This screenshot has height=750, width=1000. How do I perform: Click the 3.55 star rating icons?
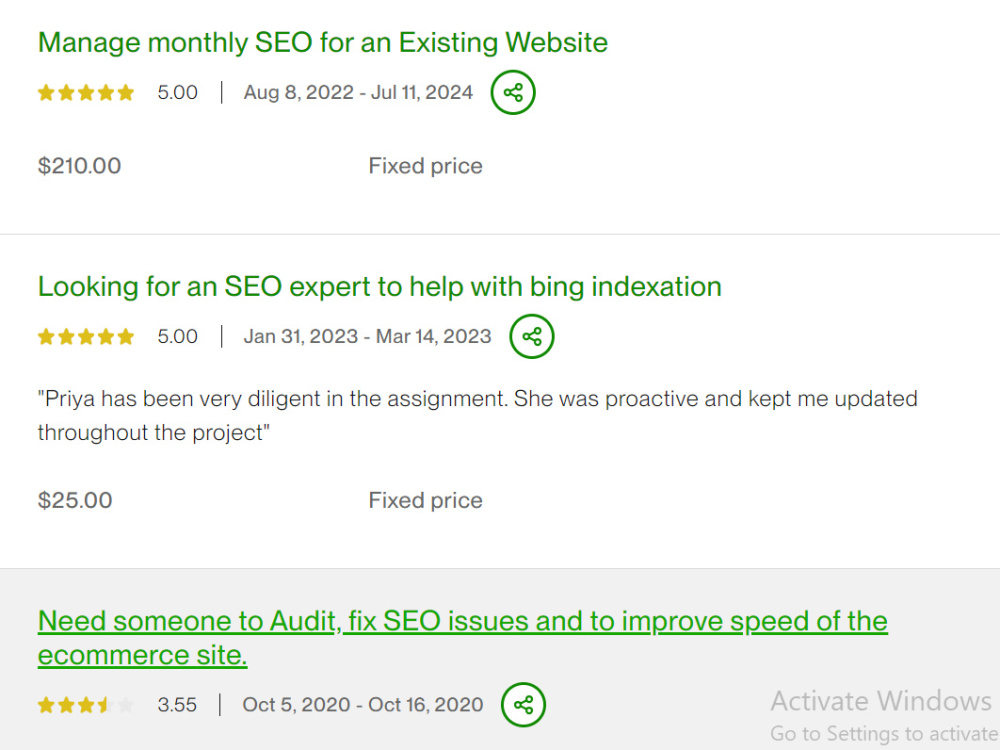86,705
